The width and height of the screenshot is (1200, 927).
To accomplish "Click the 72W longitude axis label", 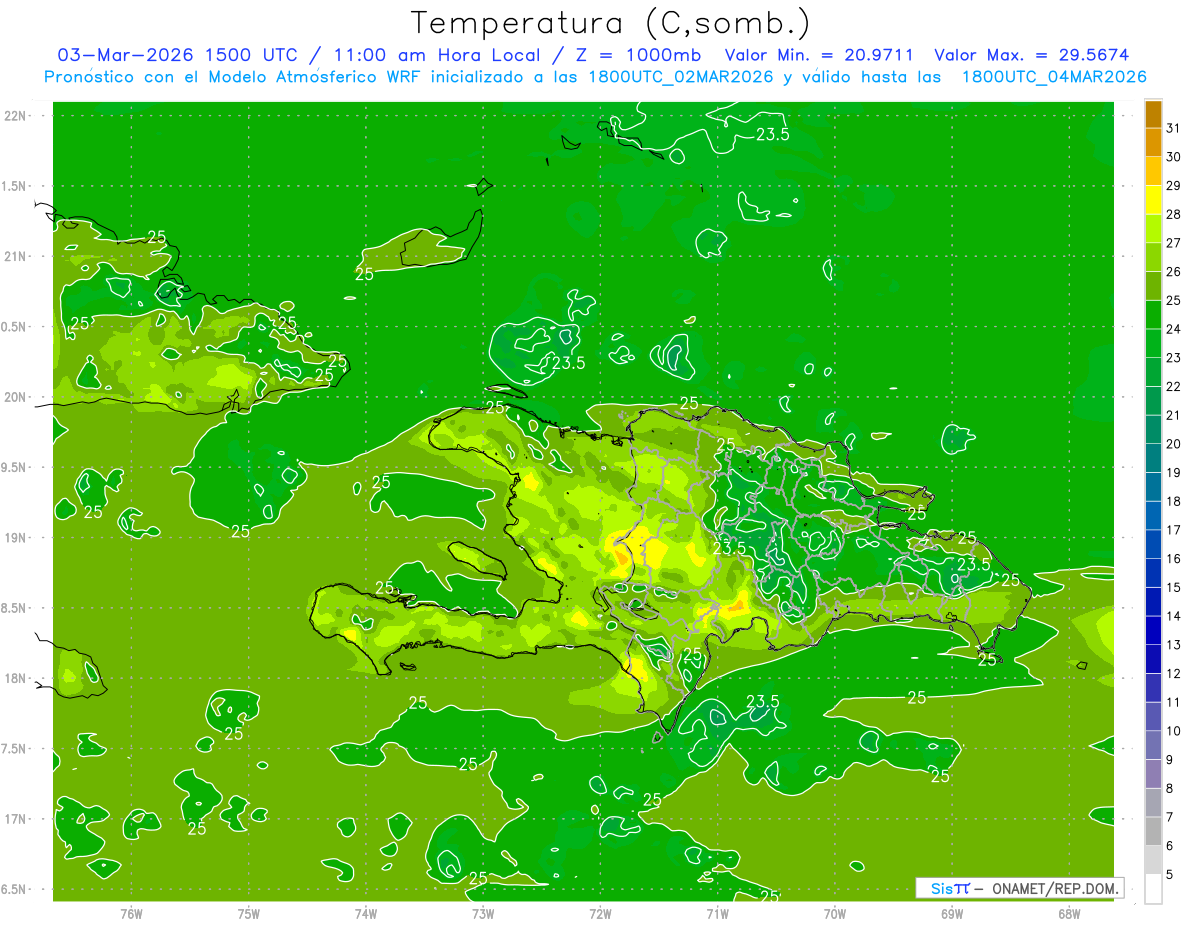I will [600, 913].
